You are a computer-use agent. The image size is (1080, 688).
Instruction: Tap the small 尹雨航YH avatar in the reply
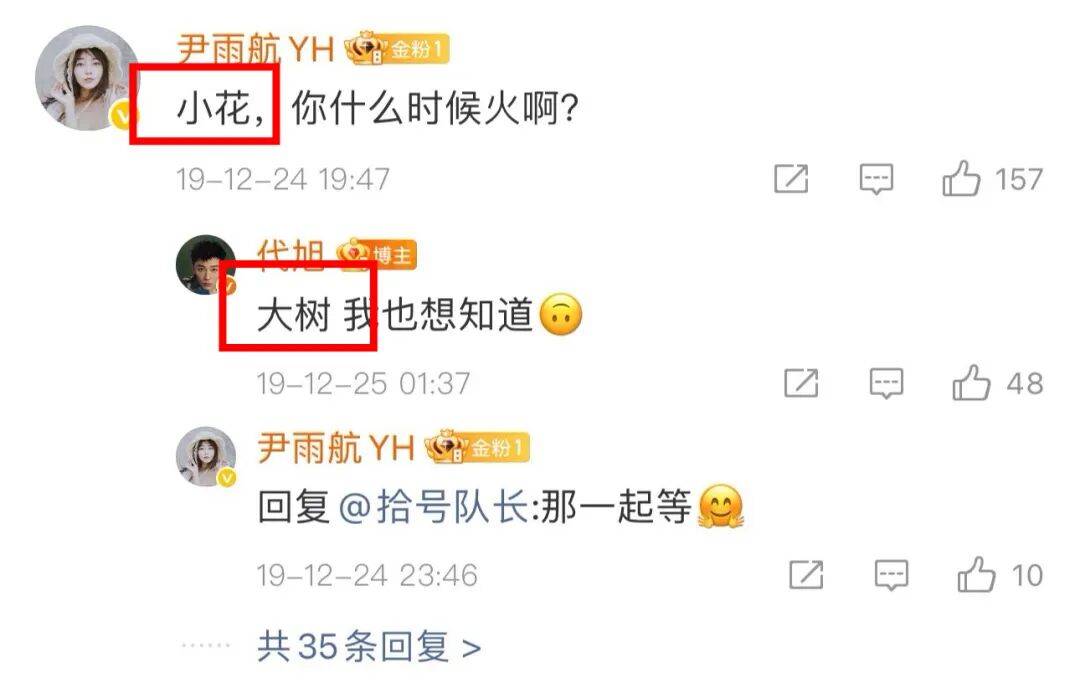coord(206,457)
